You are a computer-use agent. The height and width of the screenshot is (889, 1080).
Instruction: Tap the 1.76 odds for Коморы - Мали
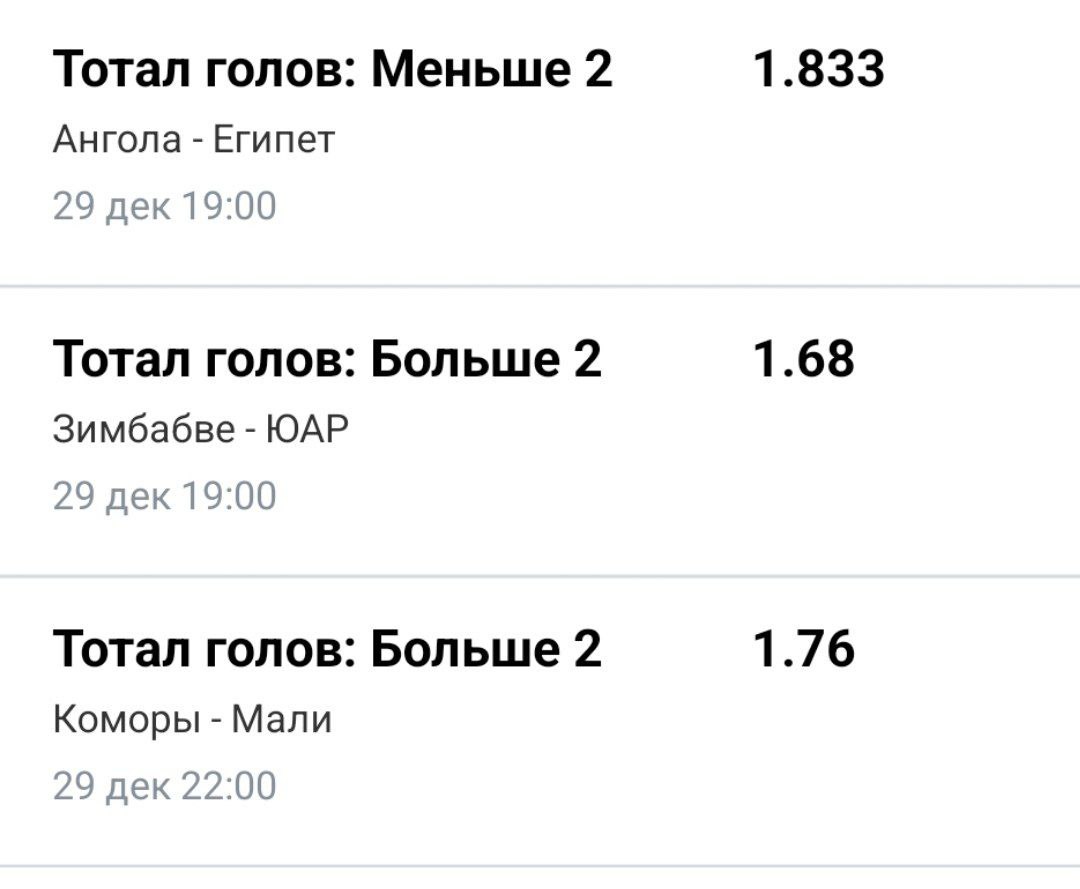[x=803, y=649]
